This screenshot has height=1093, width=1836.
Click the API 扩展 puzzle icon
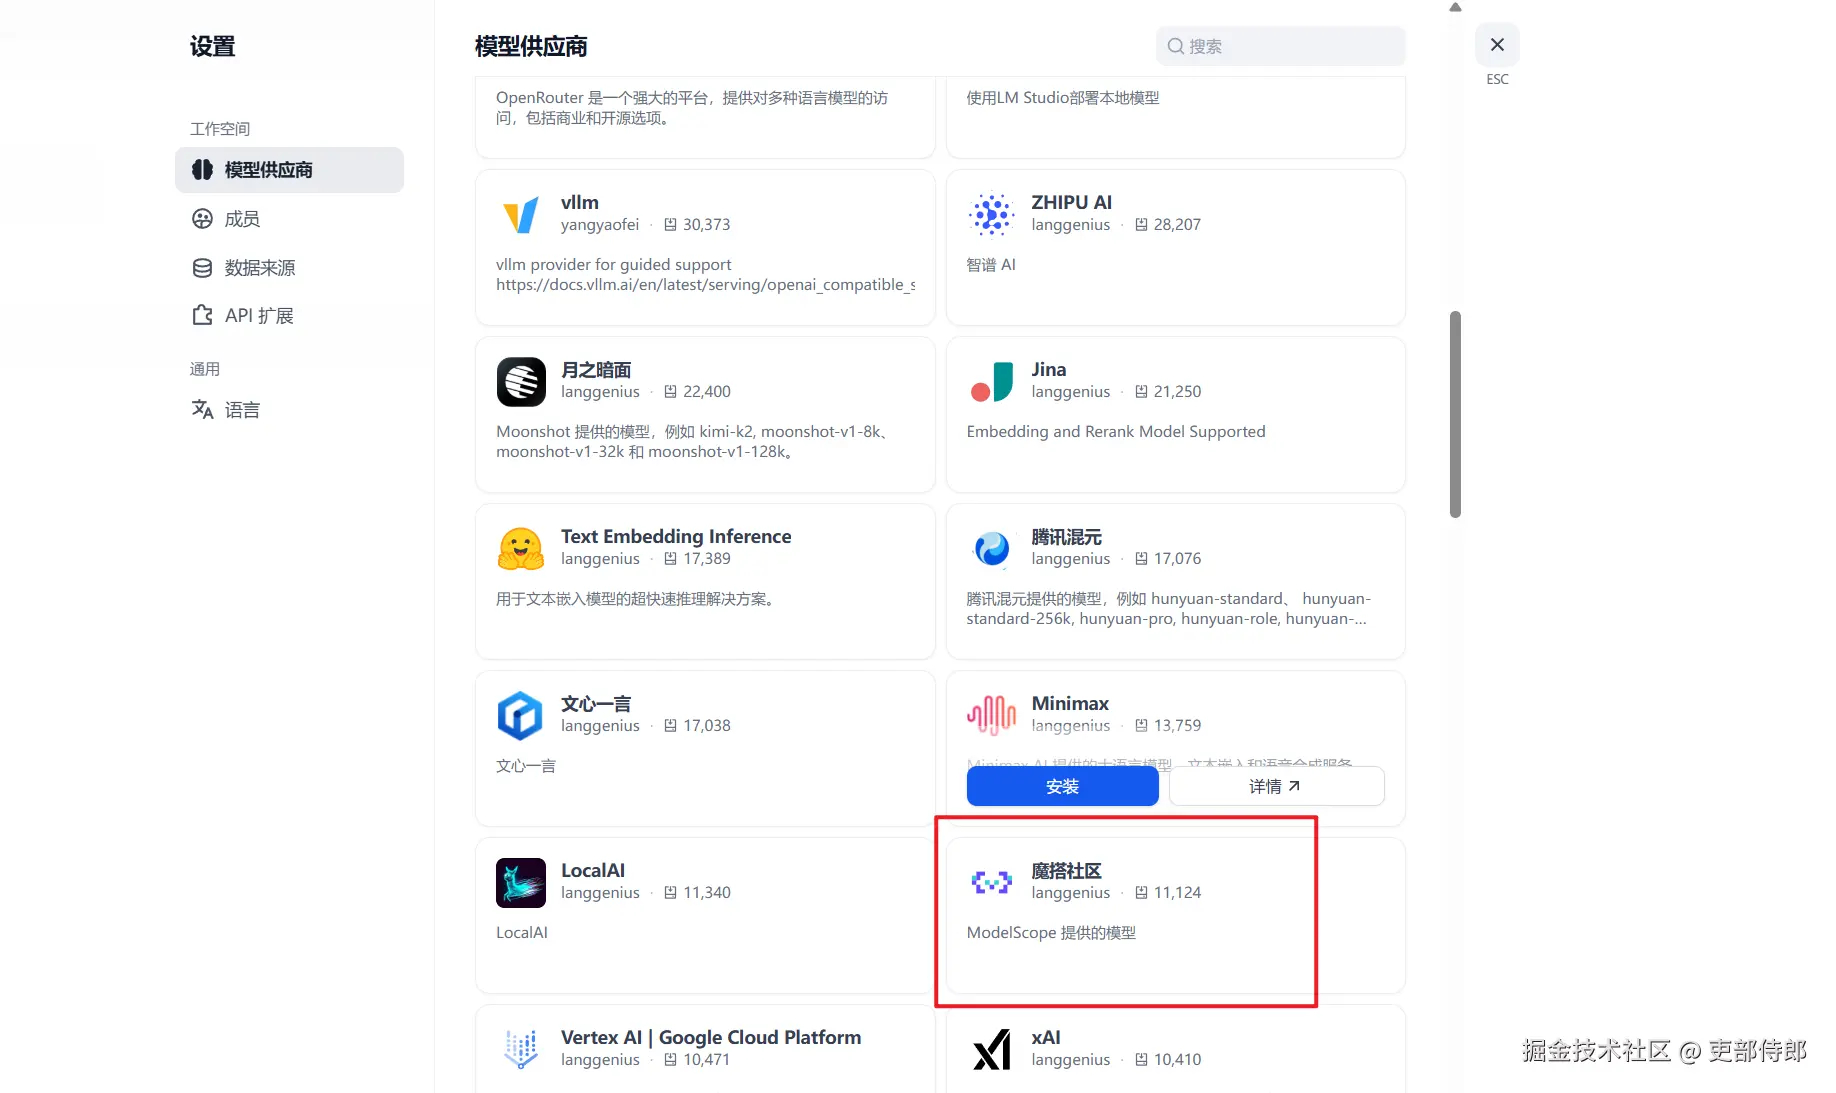(x=202, y=316)
